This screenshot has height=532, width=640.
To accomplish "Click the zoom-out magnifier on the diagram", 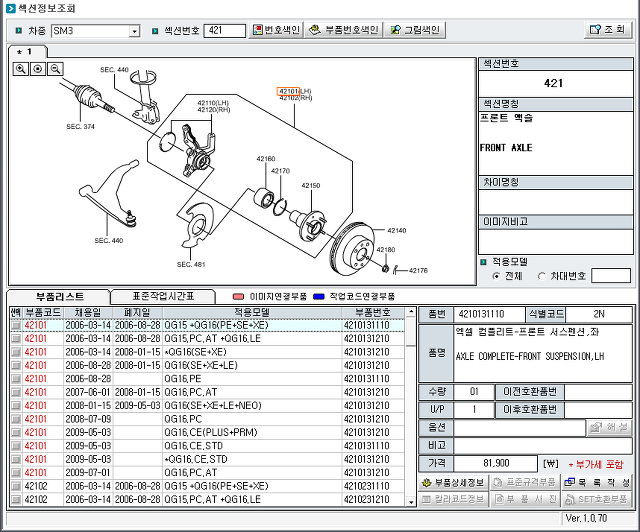I will (x=56, y=69).
